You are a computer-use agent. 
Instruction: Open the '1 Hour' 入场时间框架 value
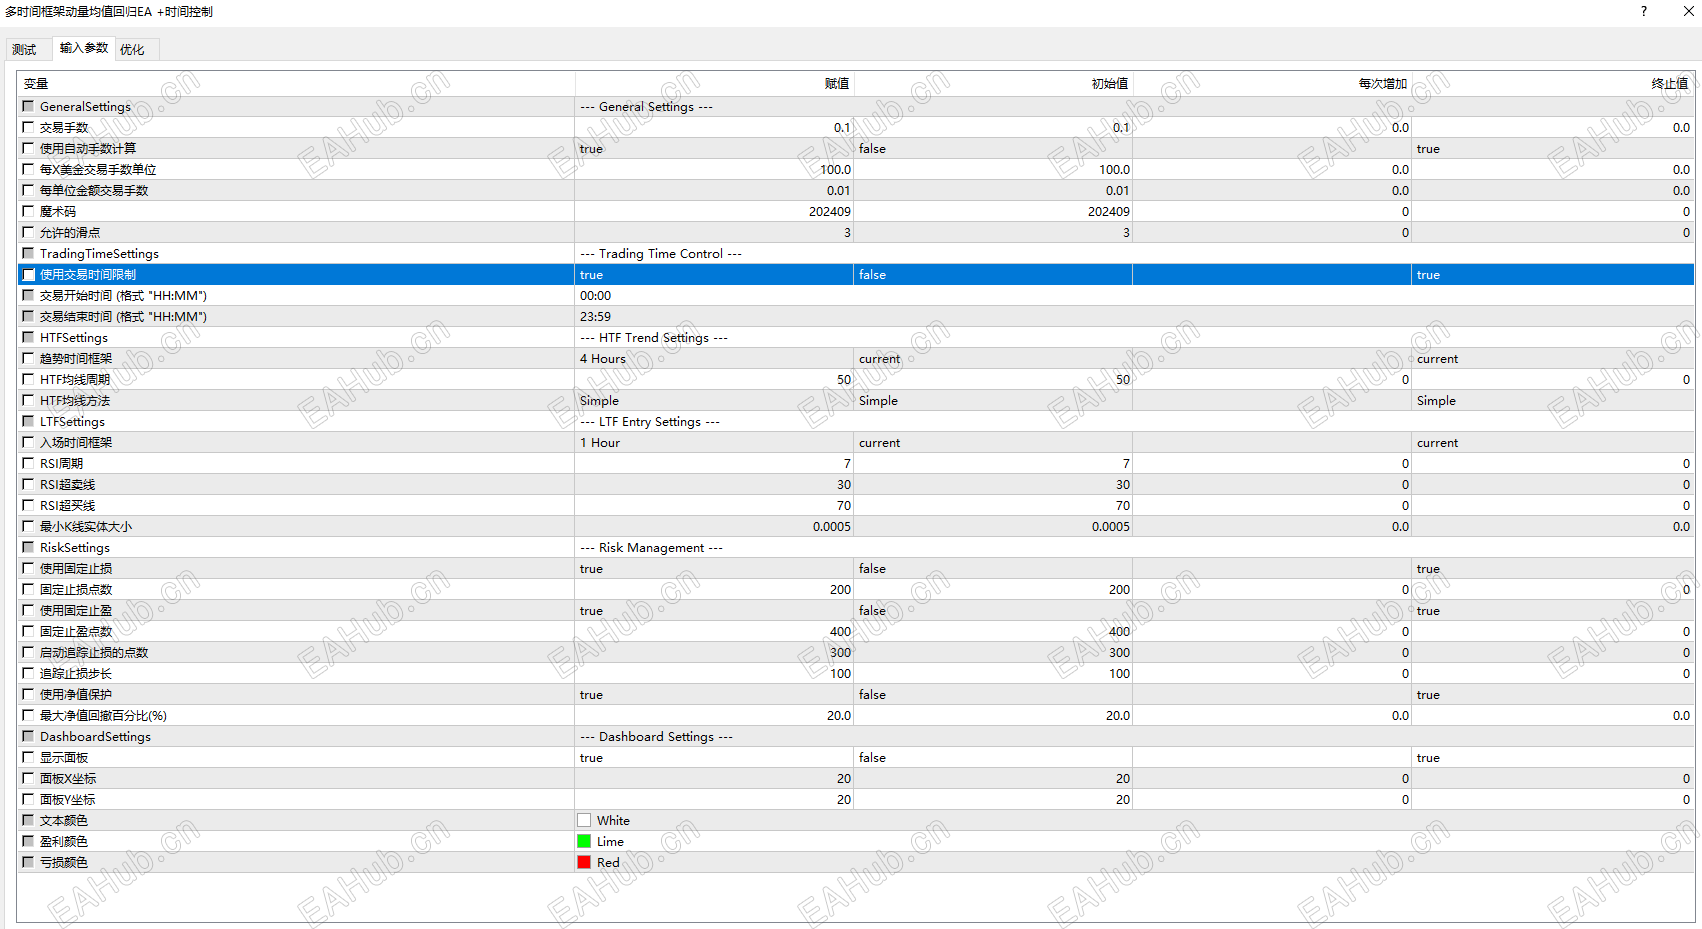[x=600, y=443]
